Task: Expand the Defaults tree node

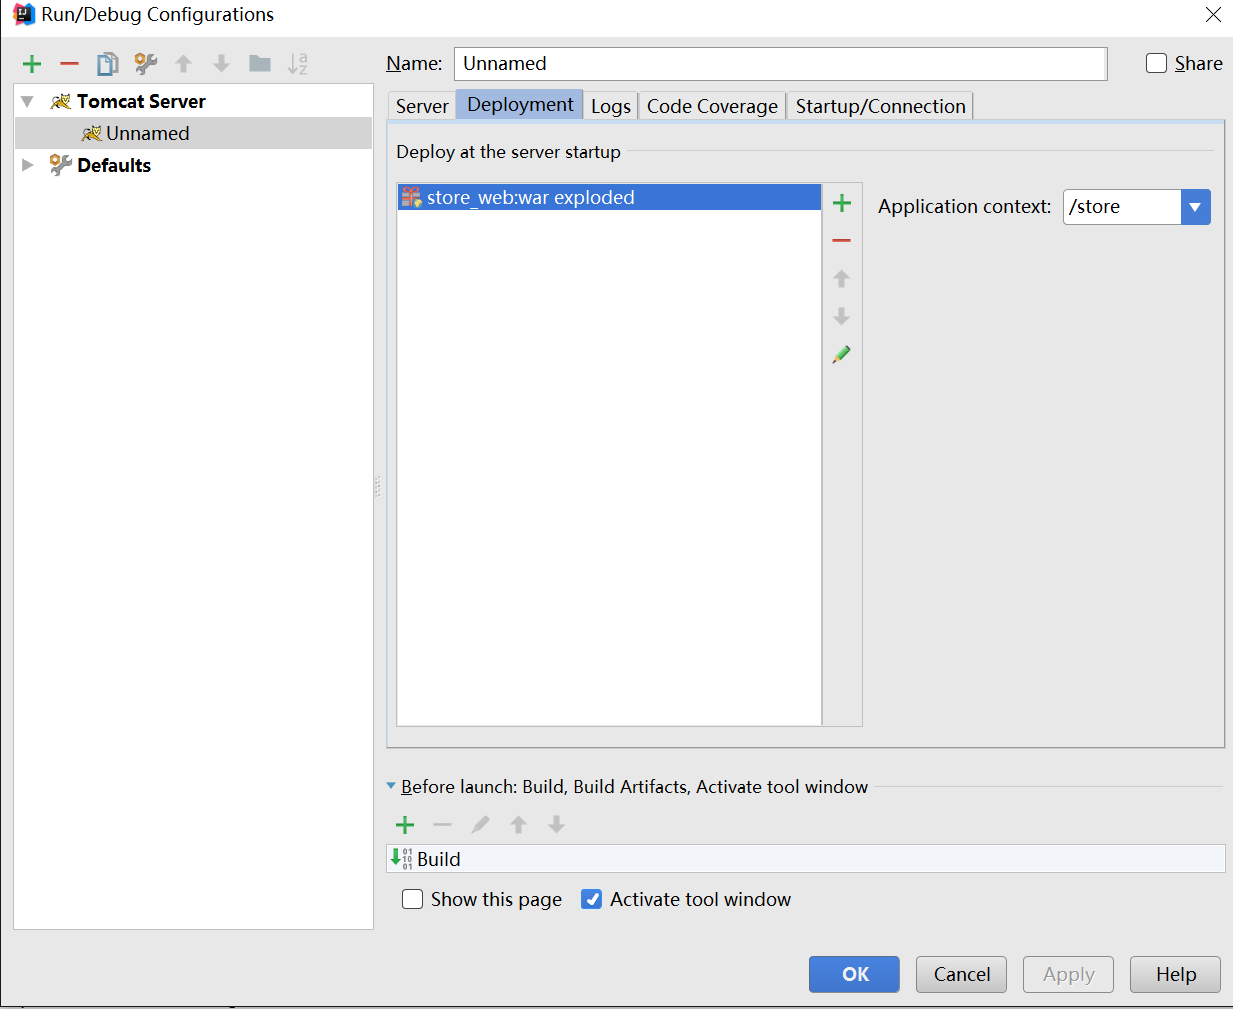Action: pyautogui.click(x=28, y=165)
